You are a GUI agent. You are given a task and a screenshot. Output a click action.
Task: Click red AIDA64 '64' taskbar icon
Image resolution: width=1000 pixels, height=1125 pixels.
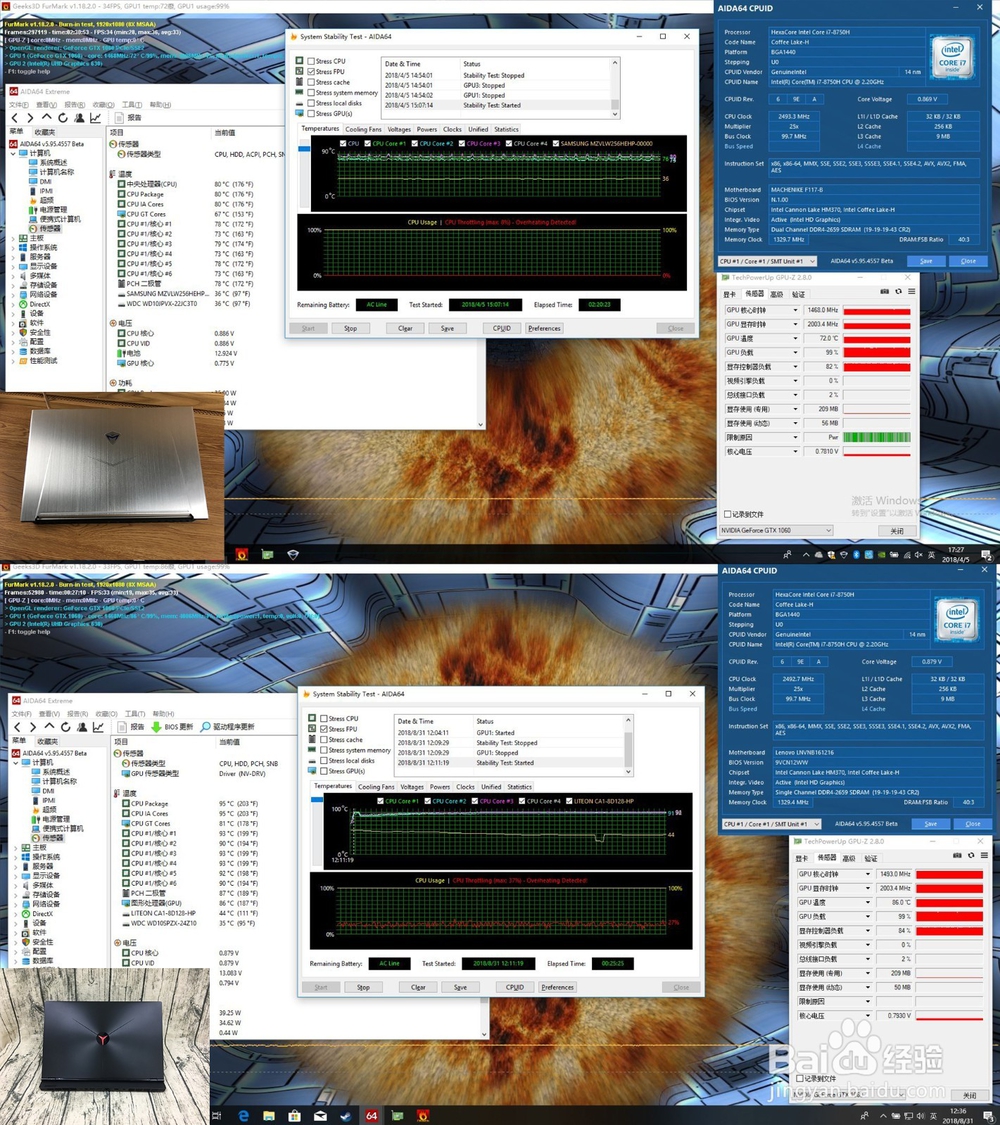point(372,1116)
